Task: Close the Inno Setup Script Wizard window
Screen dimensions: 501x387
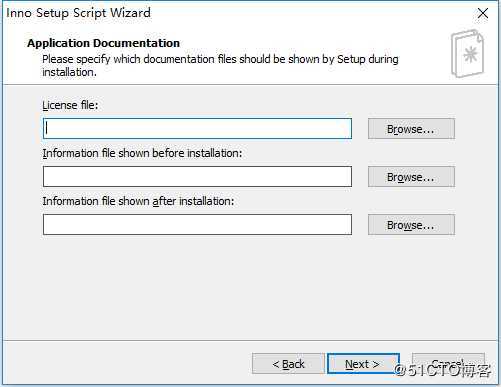Action: (483, 13)
